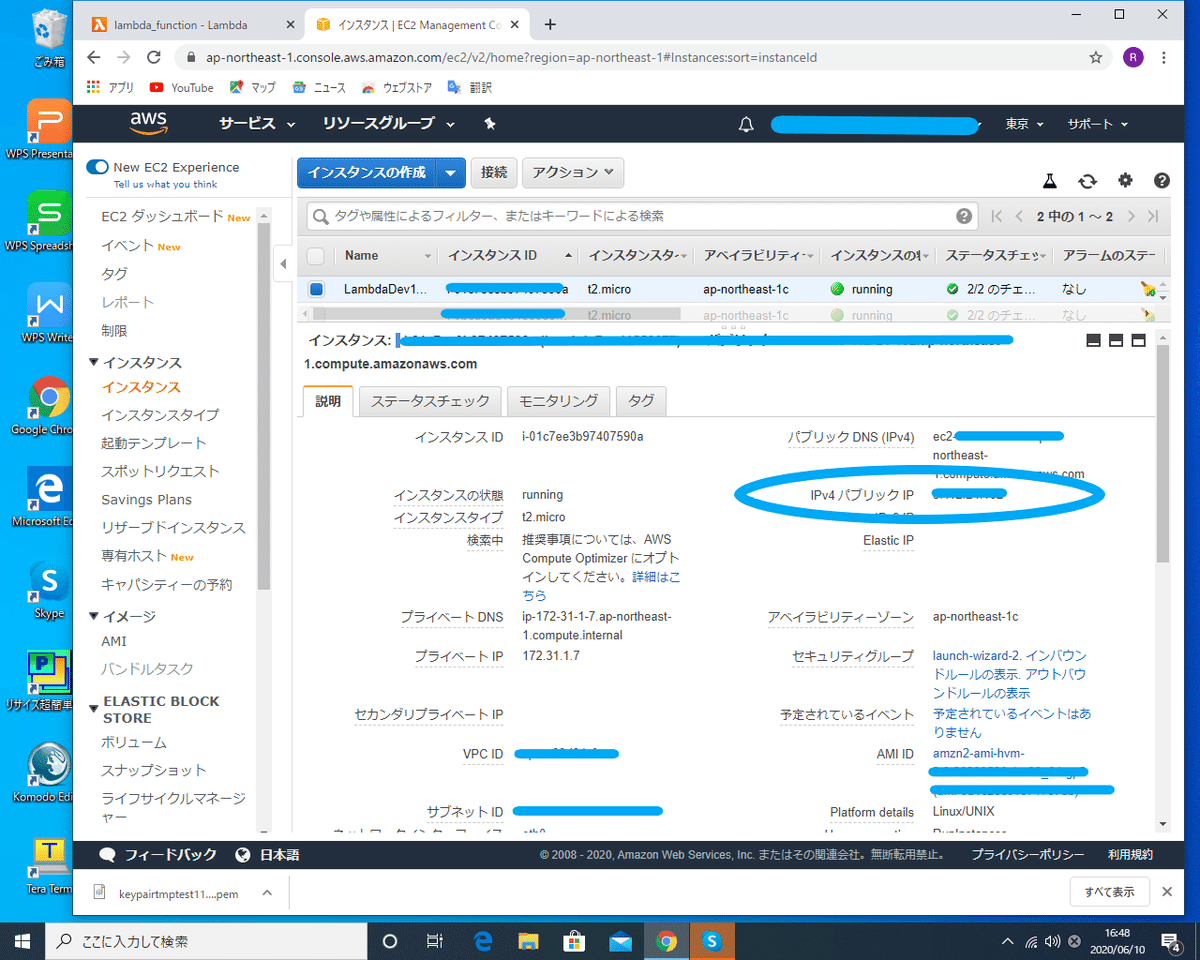Refresh the instances list

click(1087, 180)
